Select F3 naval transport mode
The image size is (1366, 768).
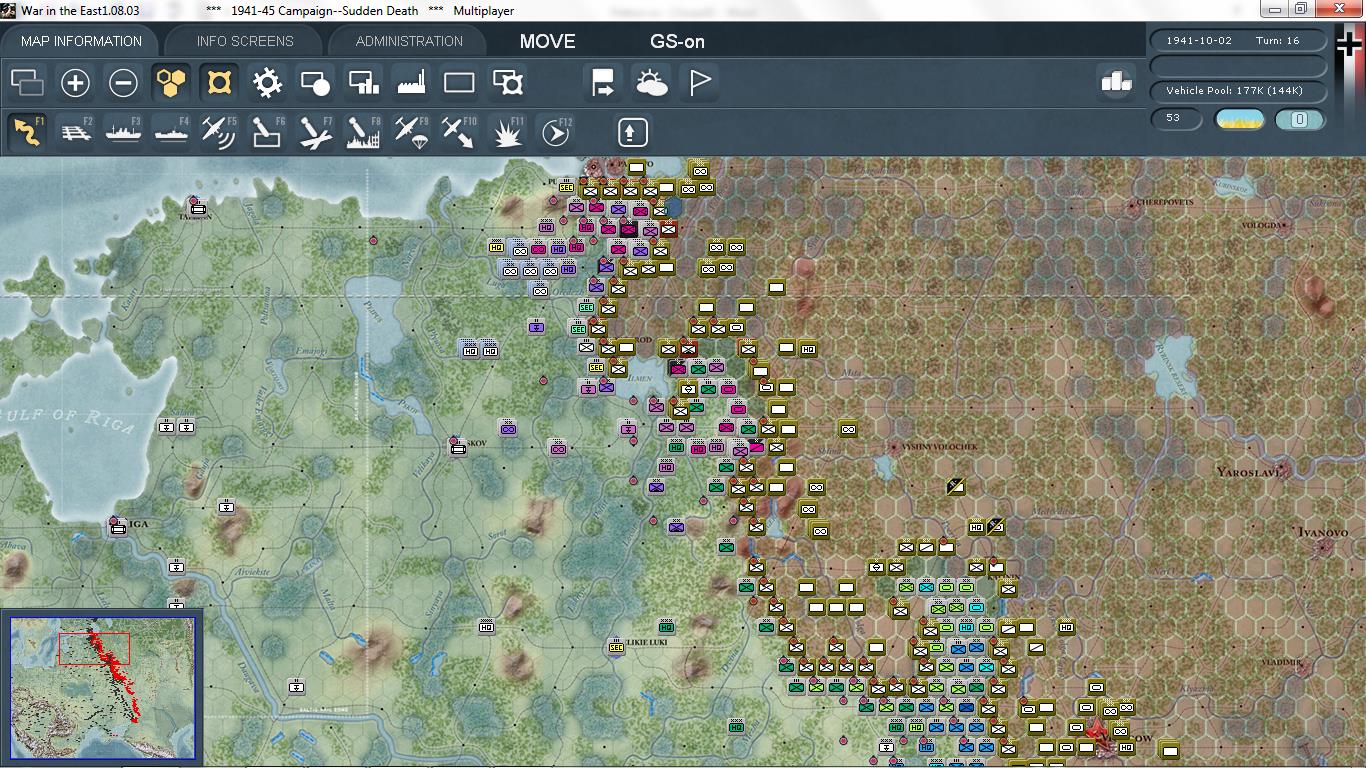(x=124, y=132)
